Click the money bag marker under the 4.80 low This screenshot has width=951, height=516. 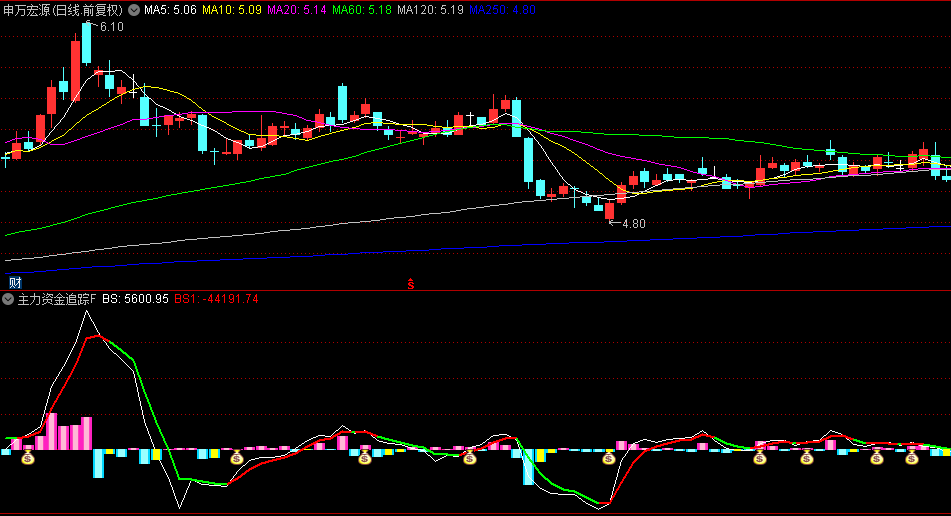coord(609,457)
